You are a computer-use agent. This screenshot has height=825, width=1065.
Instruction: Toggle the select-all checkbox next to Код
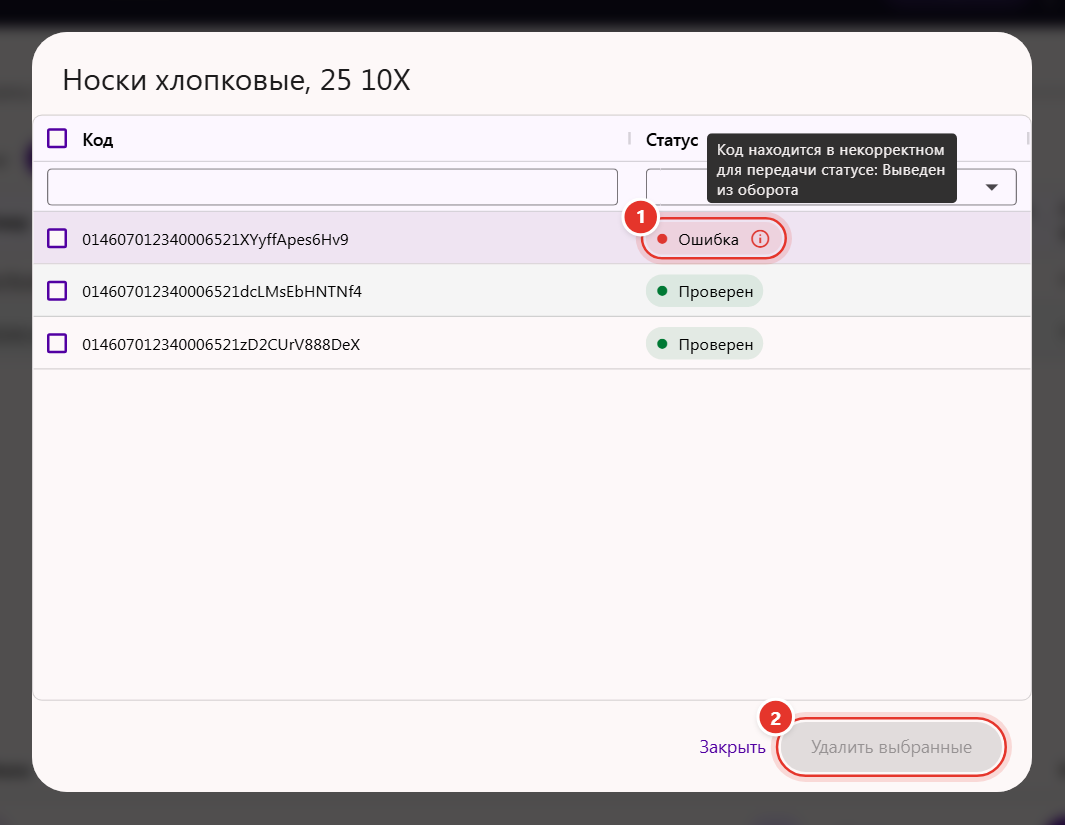(x=57, y=139)
